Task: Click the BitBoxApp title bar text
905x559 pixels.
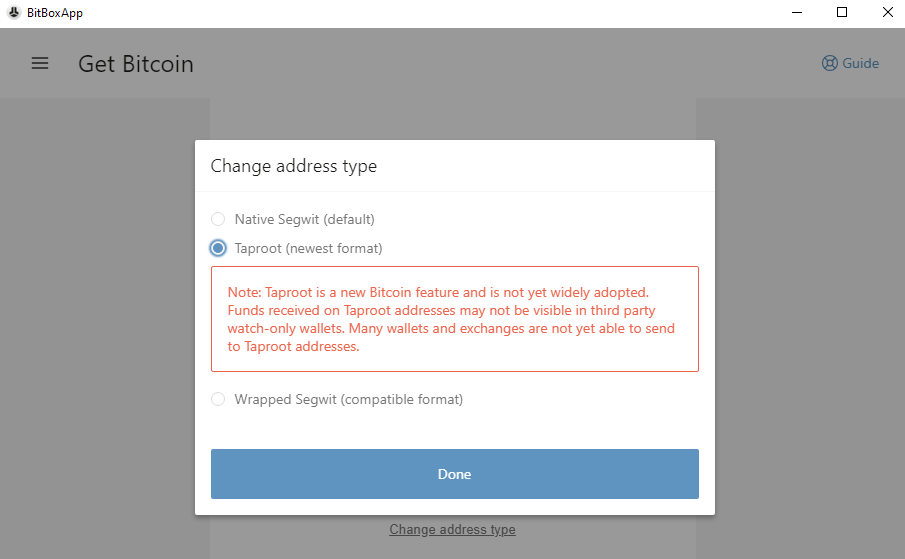Action: (55, 13)
